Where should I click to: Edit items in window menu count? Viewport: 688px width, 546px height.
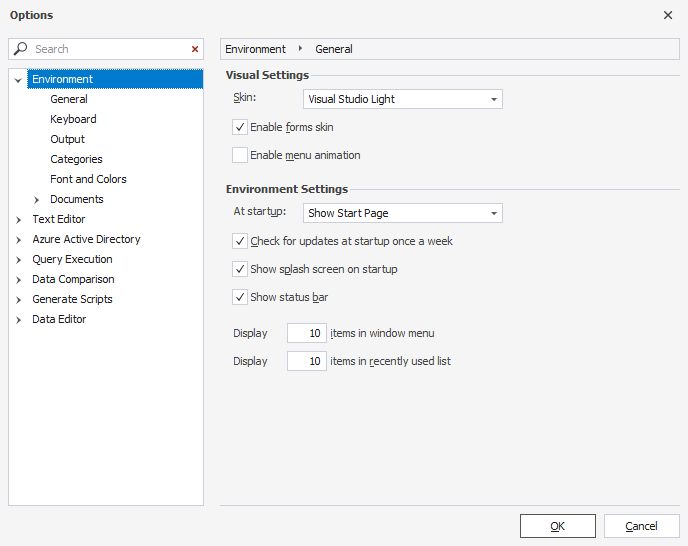(307, 333)
